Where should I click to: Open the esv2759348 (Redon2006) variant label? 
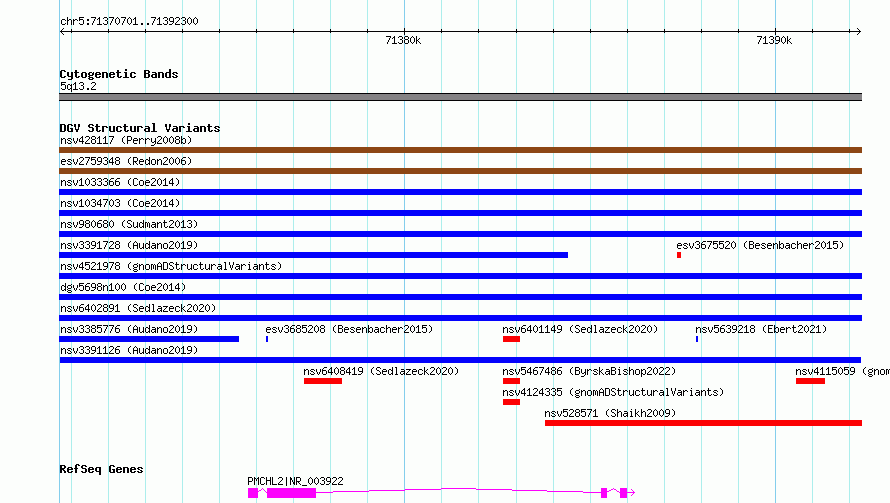(x=126, y=161)
